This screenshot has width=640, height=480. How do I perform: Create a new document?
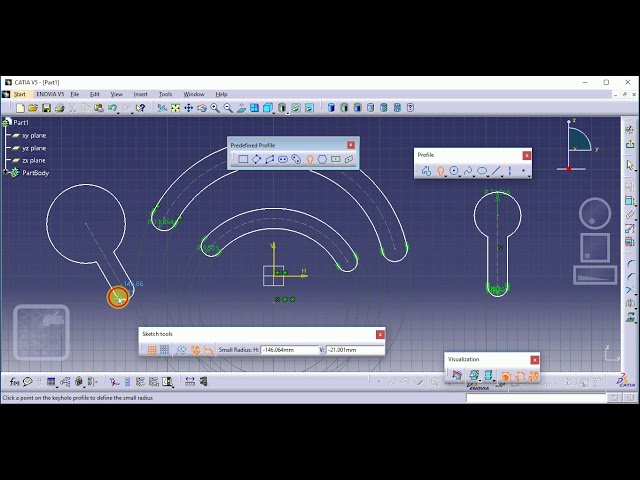click(20, 108)
